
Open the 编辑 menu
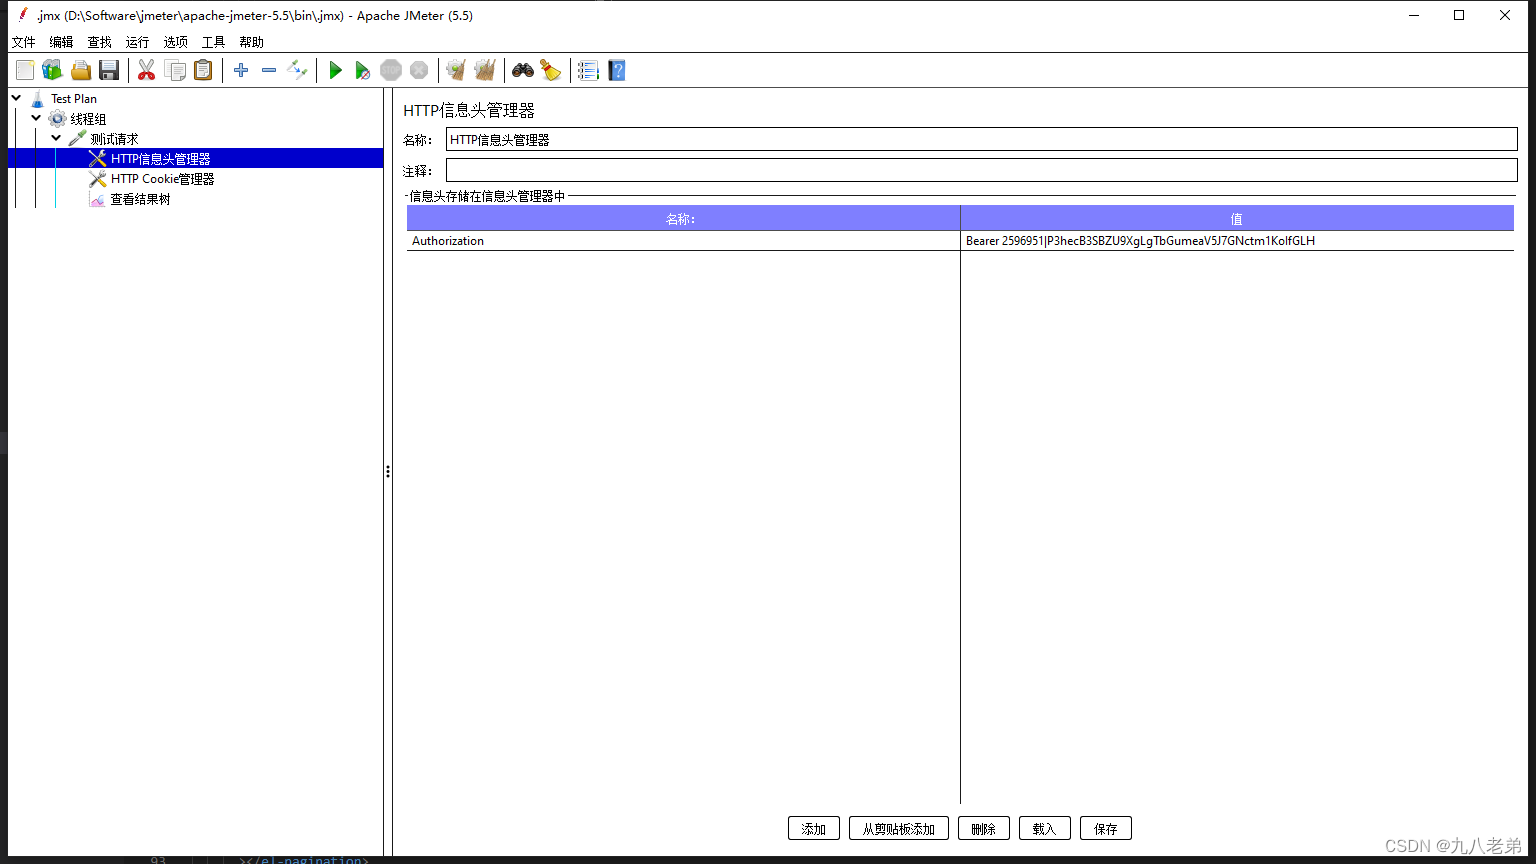pyautogui.click(x=61, y=42)
